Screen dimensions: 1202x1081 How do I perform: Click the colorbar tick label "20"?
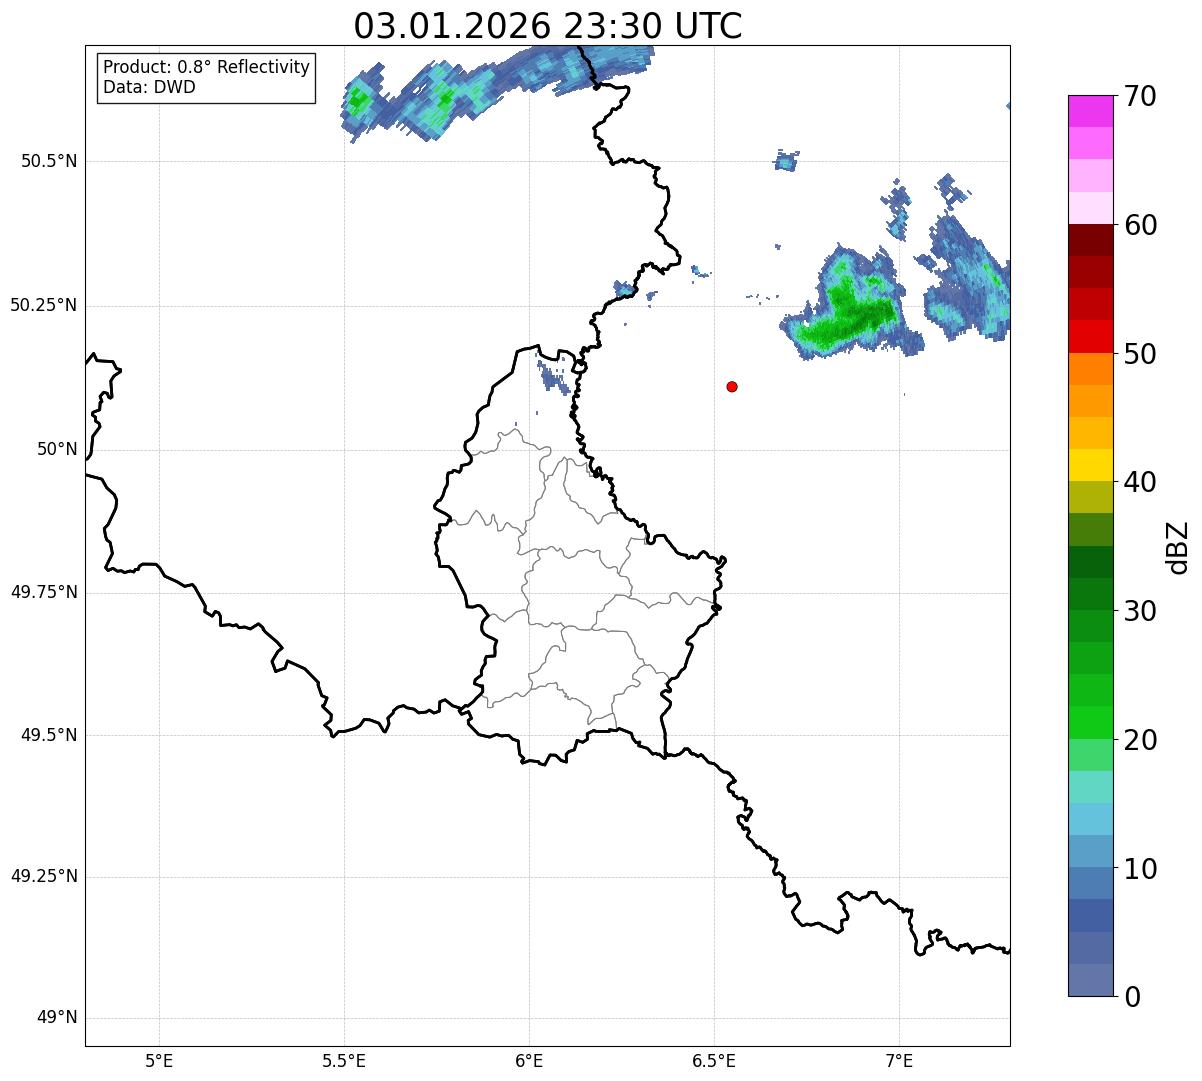point(1140,740)
